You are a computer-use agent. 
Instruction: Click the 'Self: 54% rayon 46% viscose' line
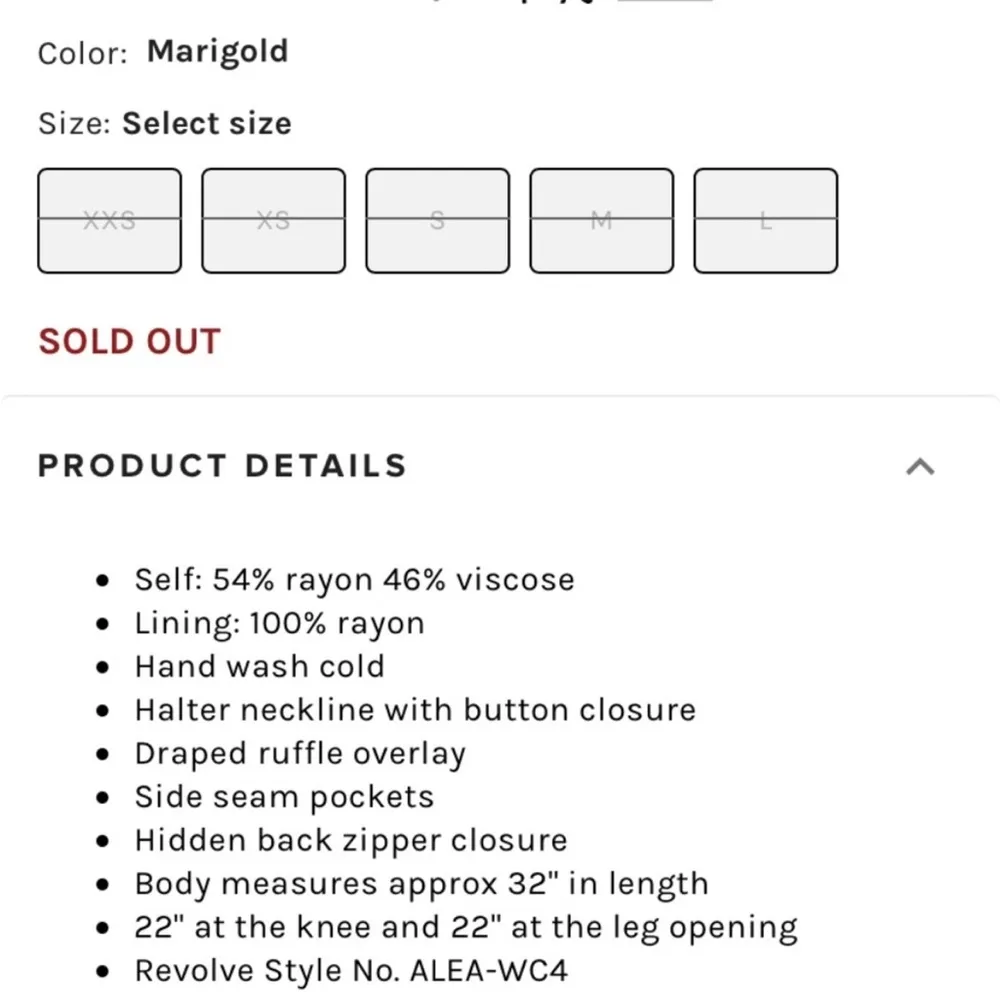click(354, 580)
